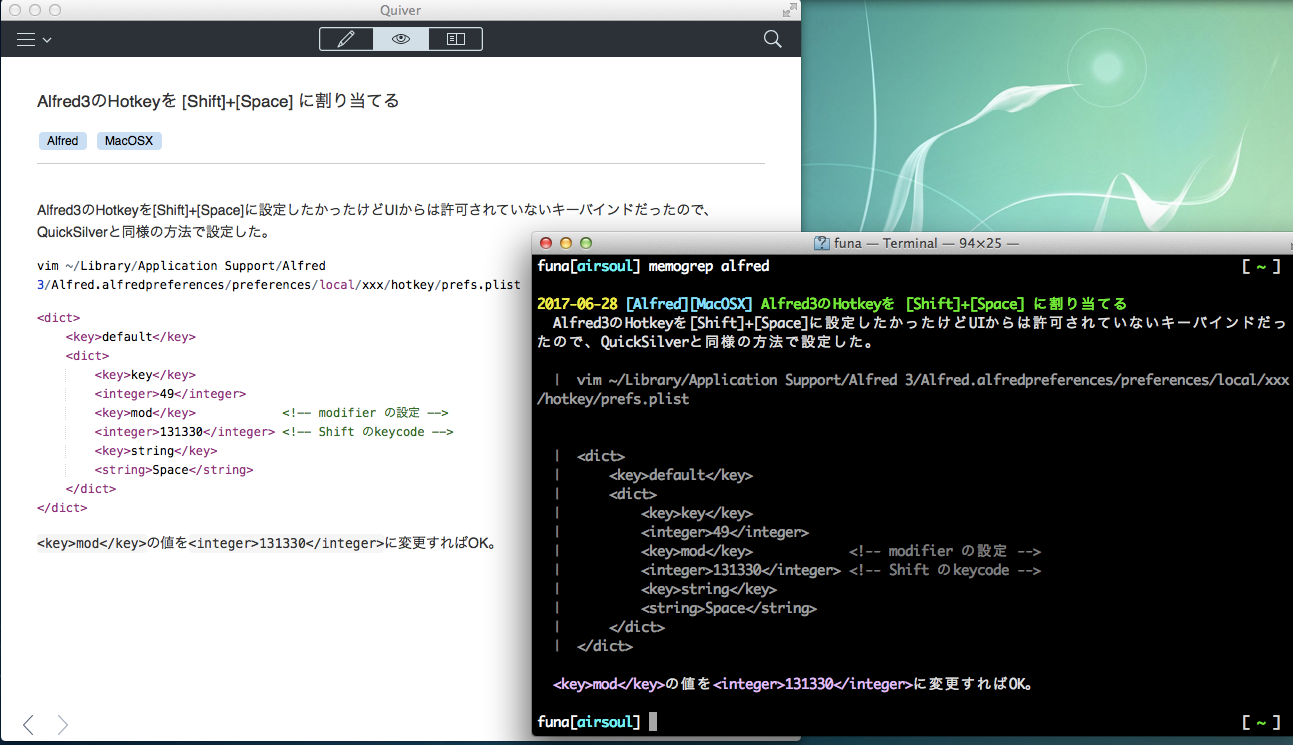The width and height of the screenshot is (1293, 745).
Task: Click '<!-- modifier の設定 -->' comment in Terminal
Action: pos(945,551)
